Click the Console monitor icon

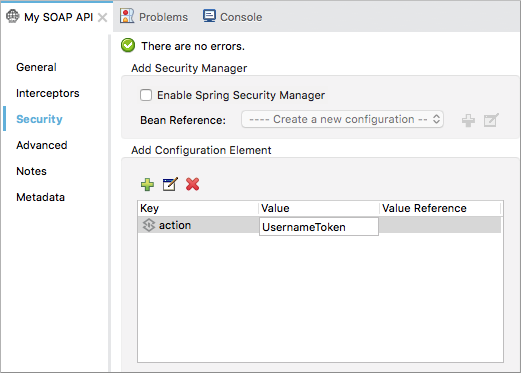pyautogui.click(x=209, y=16)
